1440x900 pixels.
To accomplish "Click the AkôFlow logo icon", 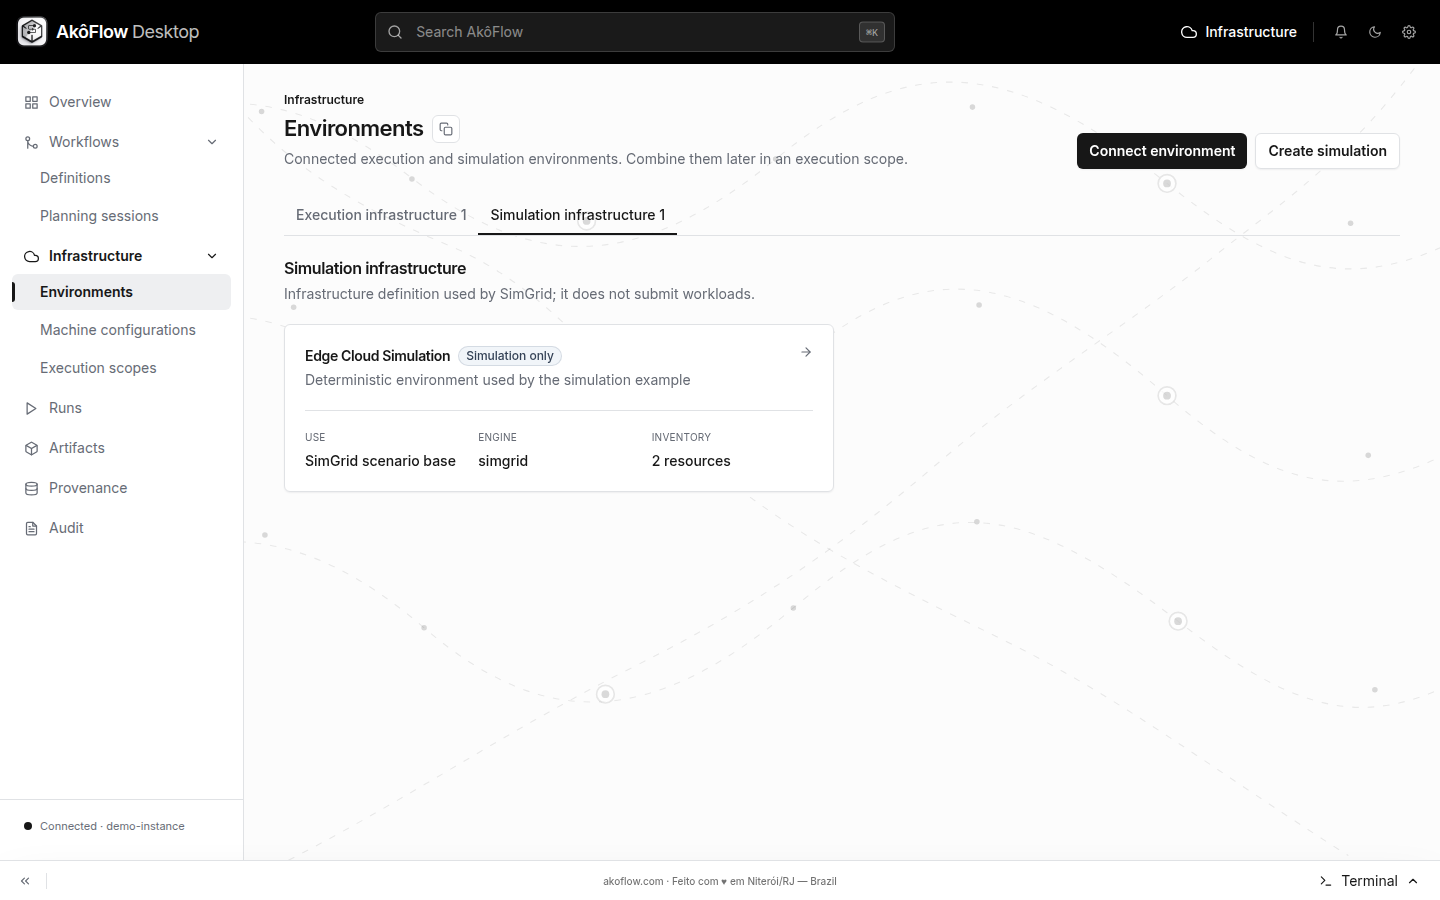I will pos(32,32).
